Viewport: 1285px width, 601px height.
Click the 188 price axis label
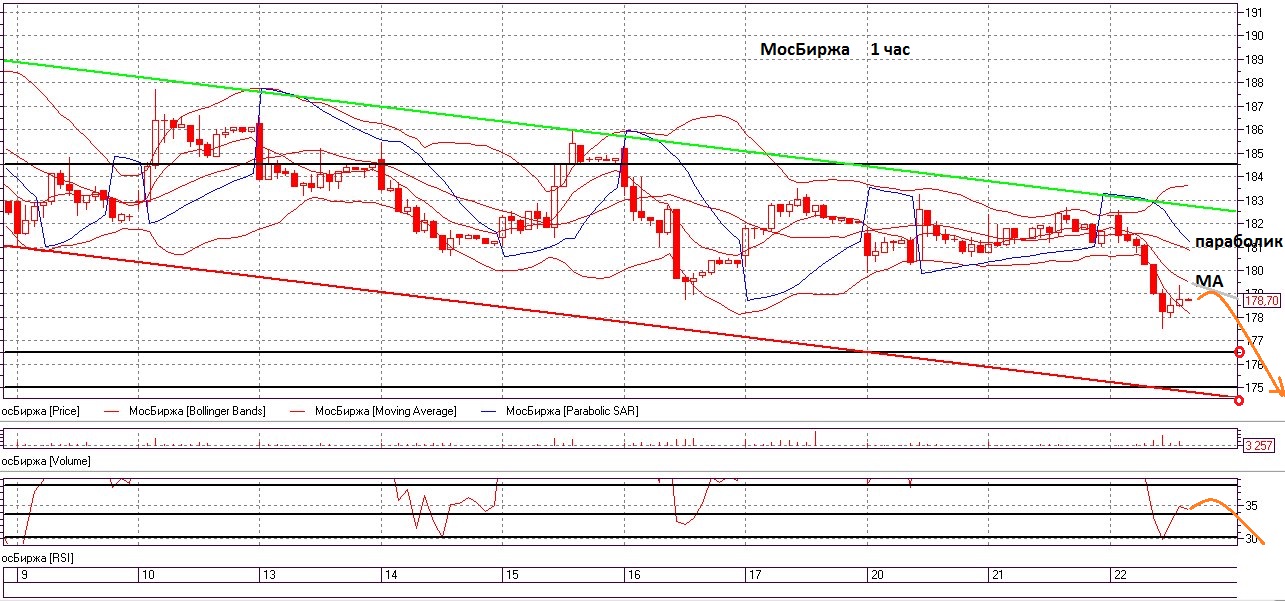[1255, 82]
